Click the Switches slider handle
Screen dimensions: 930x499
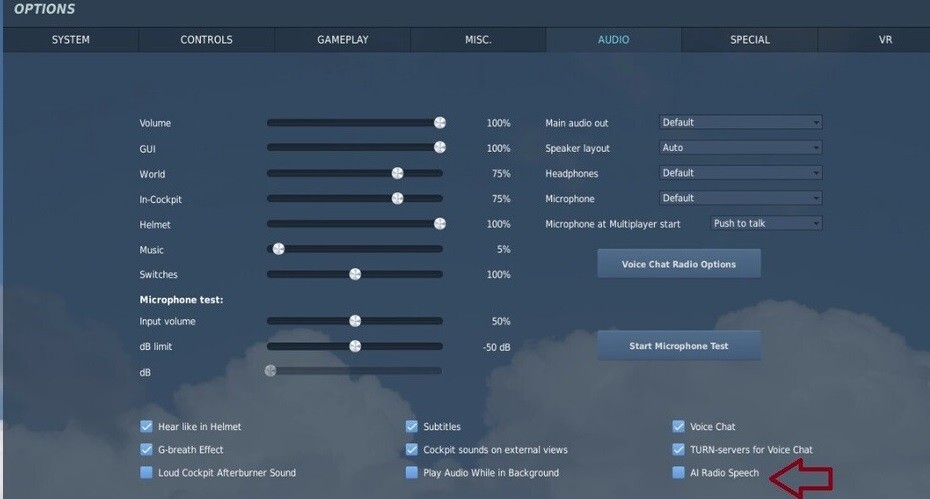pyautogui.click(x=355, y=274)
